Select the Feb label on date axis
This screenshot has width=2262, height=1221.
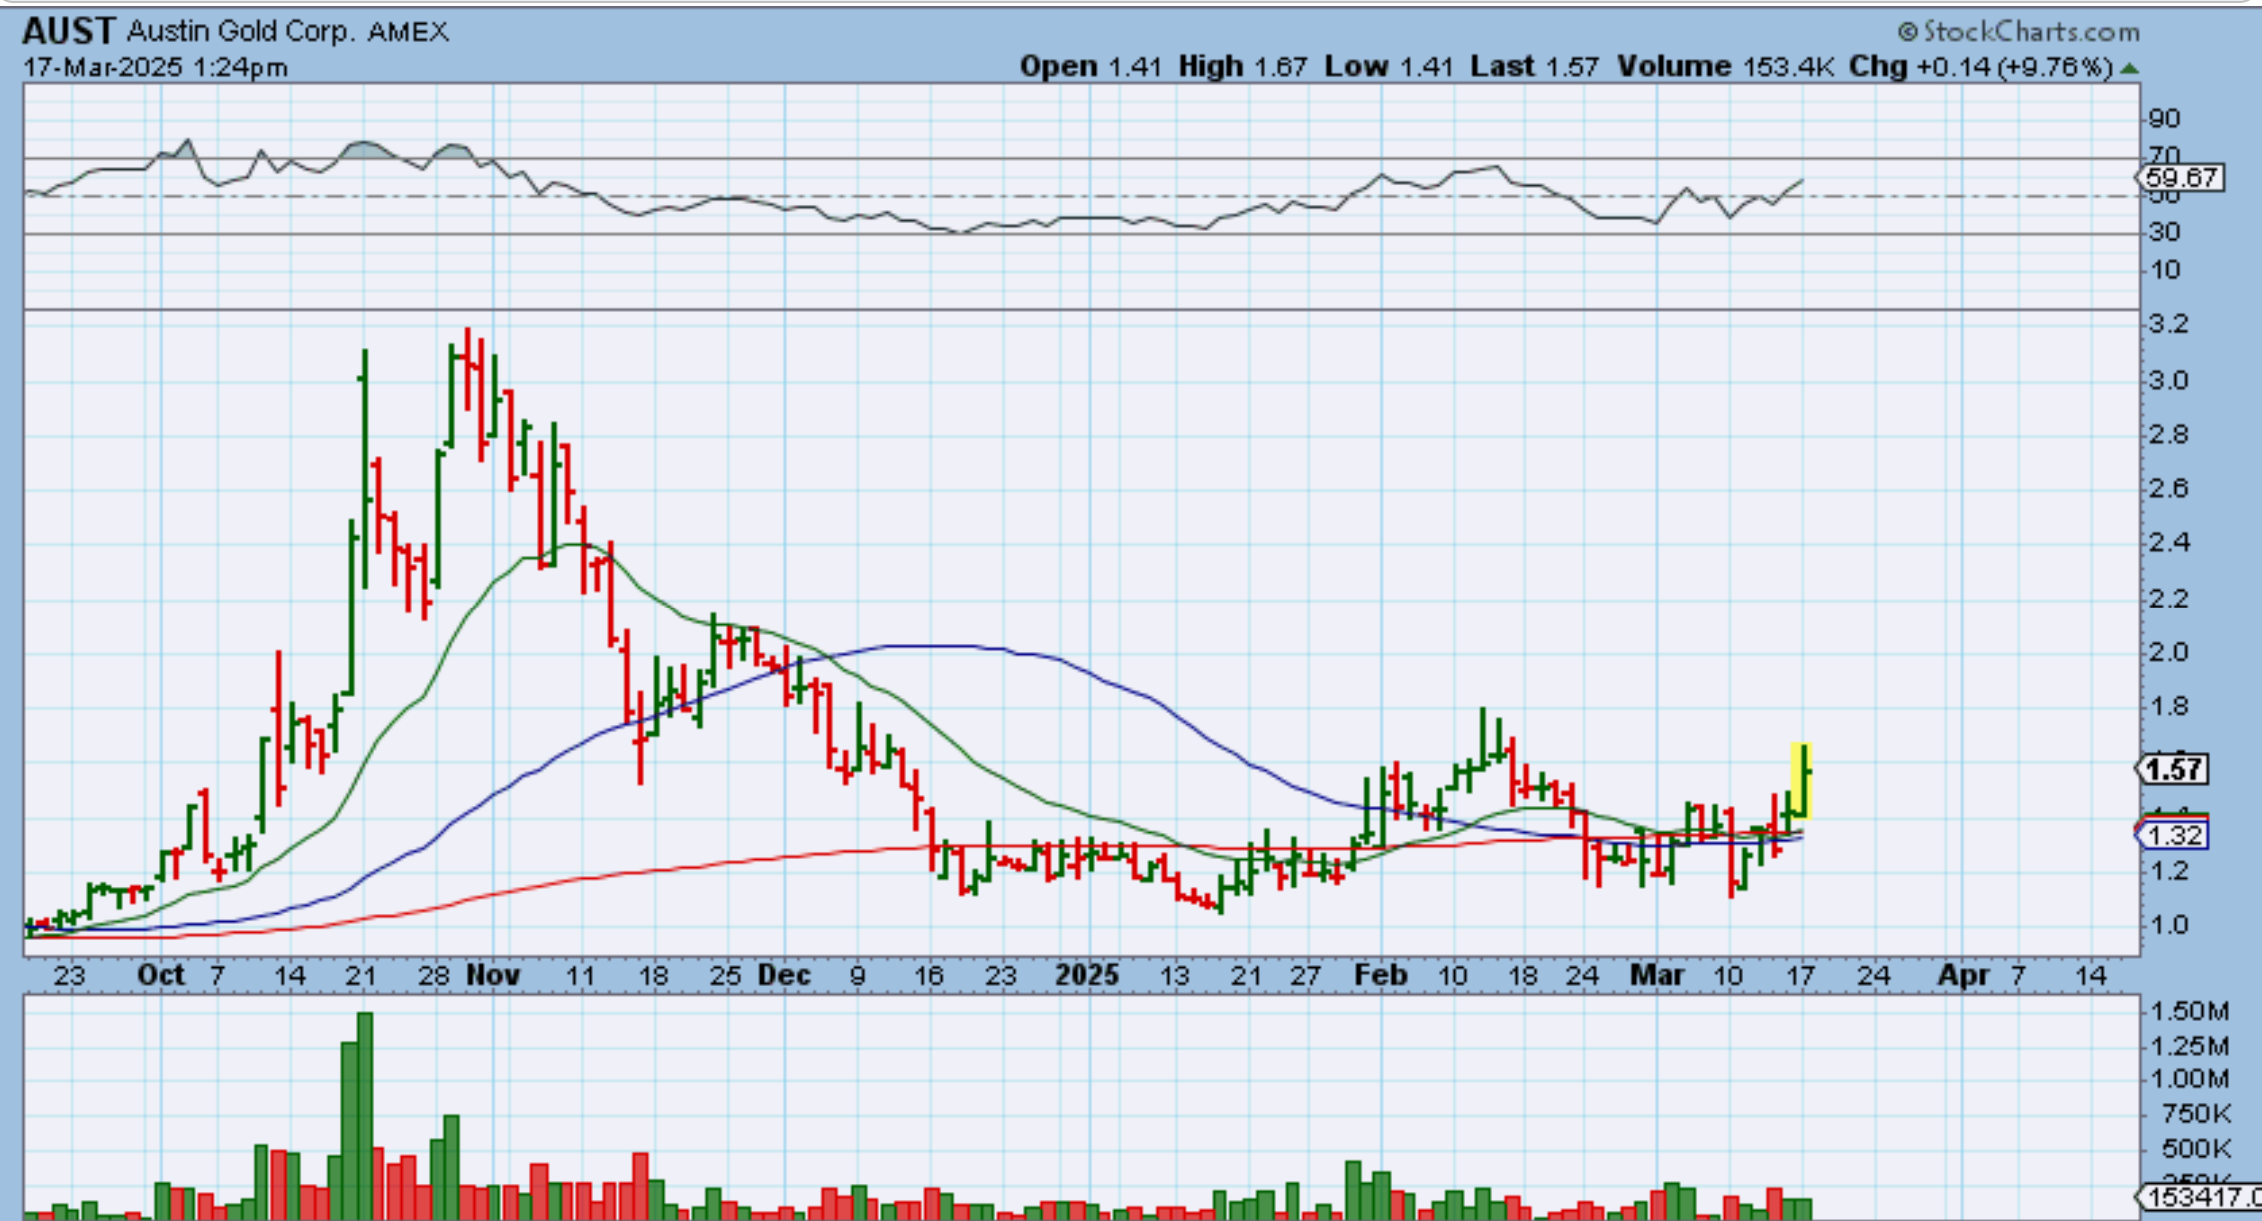[x=1380, y=975]
